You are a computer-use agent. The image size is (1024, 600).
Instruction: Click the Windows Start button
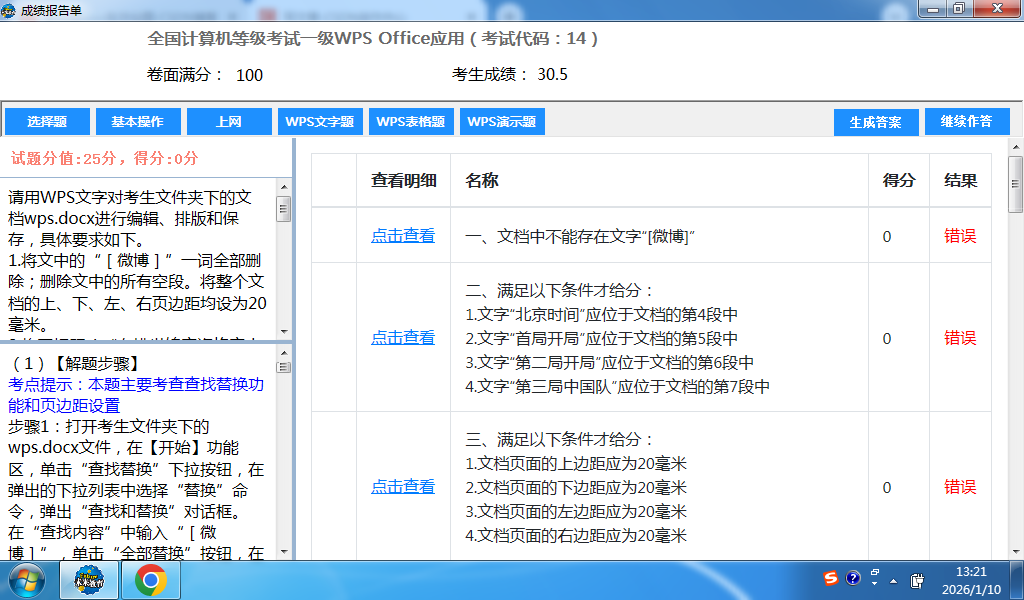point(26,580)
